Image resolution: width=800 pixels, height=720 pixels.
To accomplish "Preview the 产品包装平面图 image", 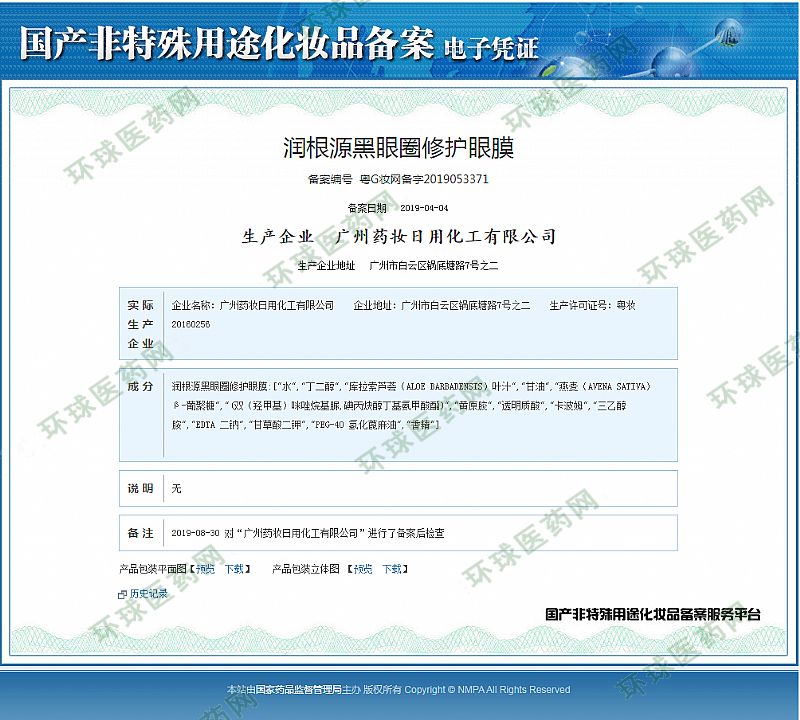I will [204, 569].
